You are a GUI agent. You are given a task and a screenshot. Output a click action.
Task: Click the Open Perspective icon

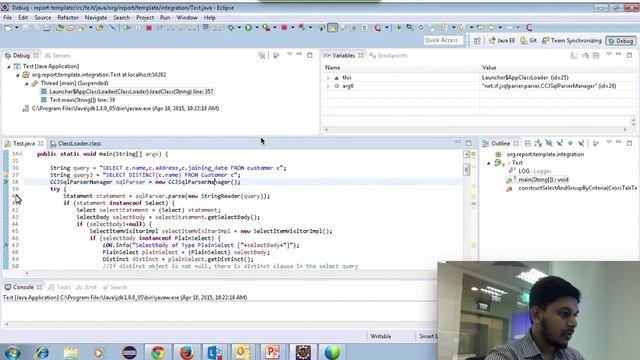point(477,40)
